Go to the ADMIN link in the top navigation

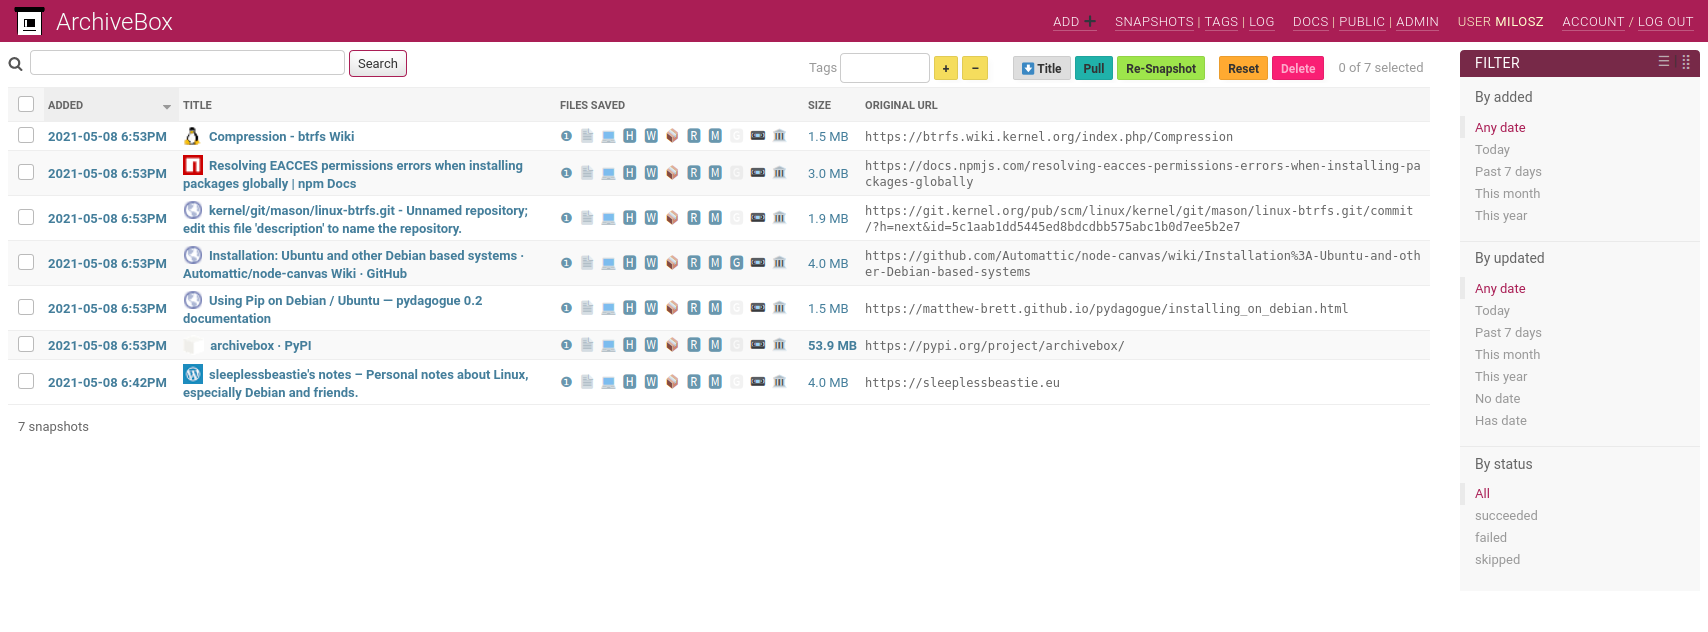click(x=1417, y=22)
